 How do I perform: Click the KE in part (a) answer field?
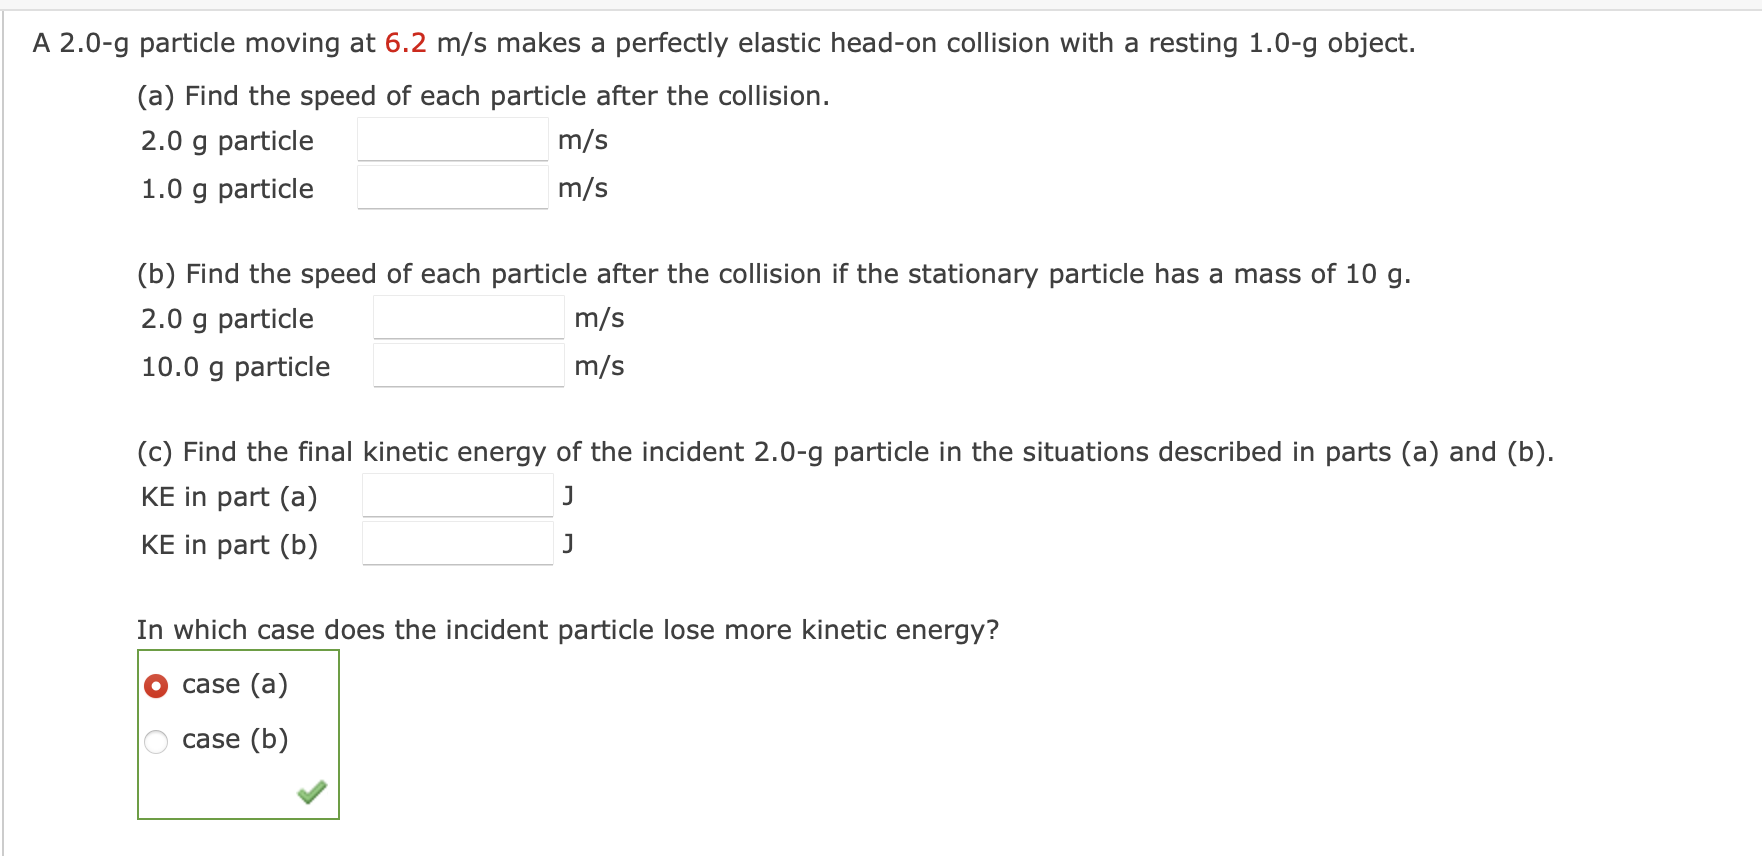click(457, 495)
